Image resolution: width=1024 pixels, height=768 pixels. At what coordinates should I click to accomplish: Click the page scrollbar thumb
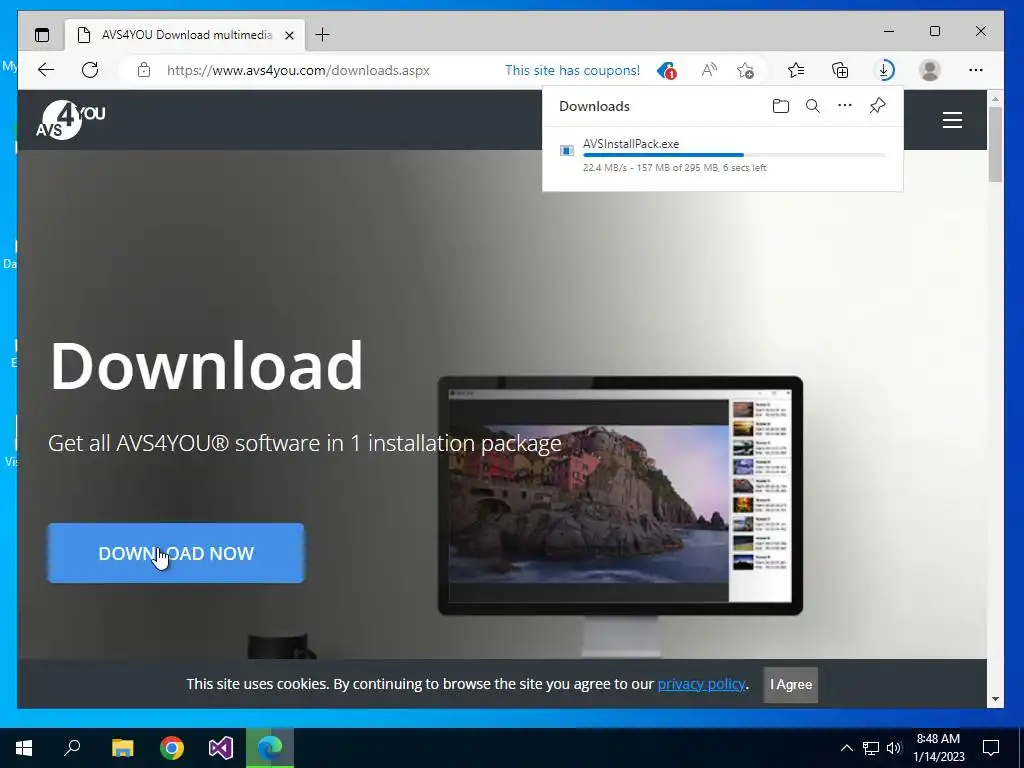995,144
